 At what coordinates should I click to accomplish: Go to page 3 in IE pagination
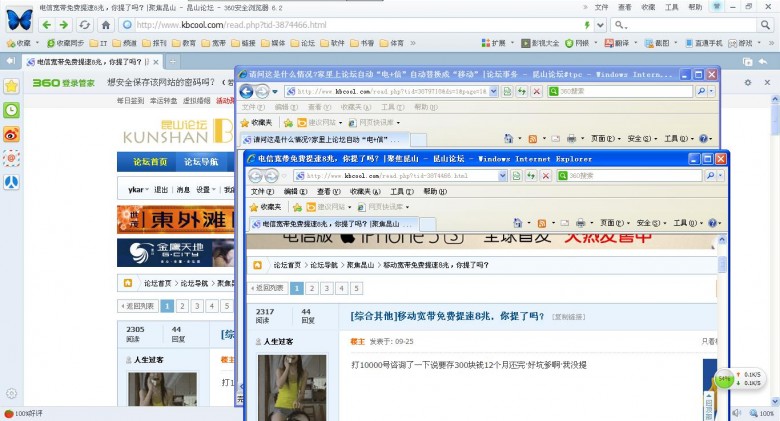click(327, 288)
